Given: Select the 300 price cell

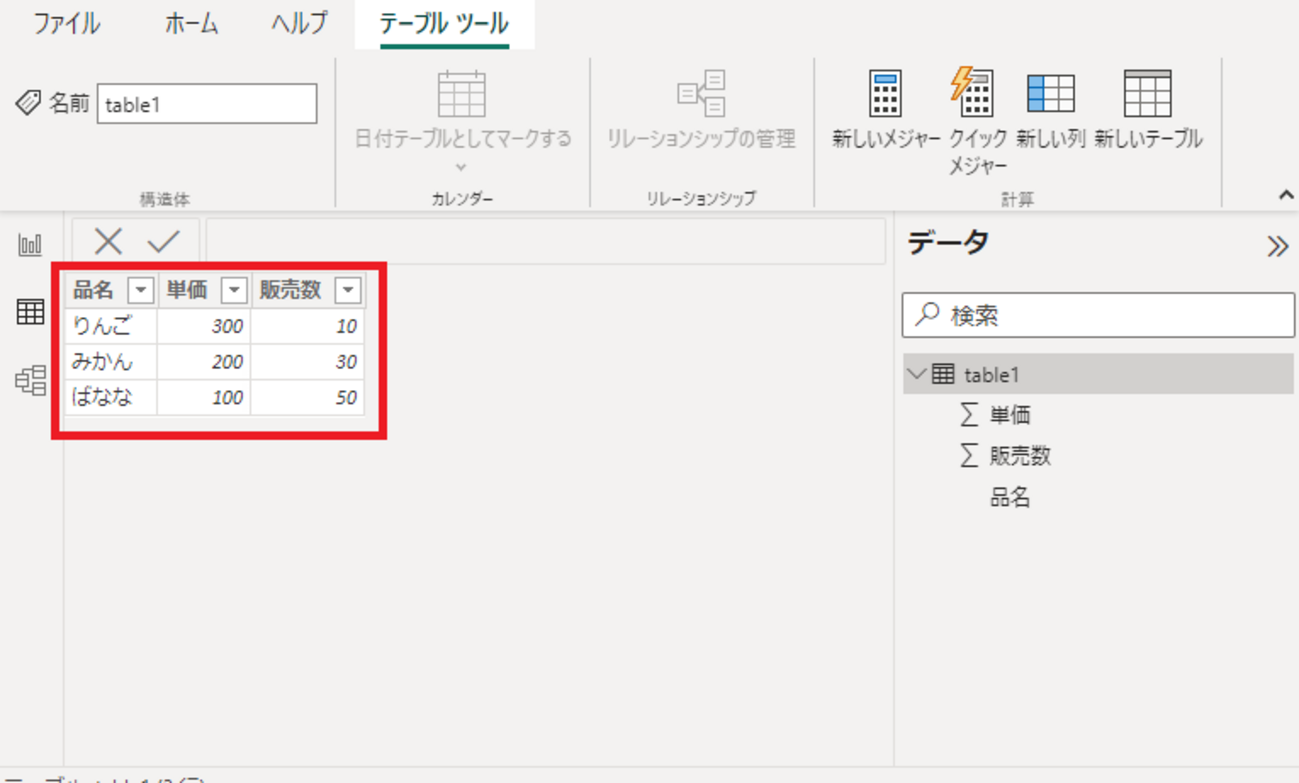Looking at the screenshot, I should [x=204, y=326].
